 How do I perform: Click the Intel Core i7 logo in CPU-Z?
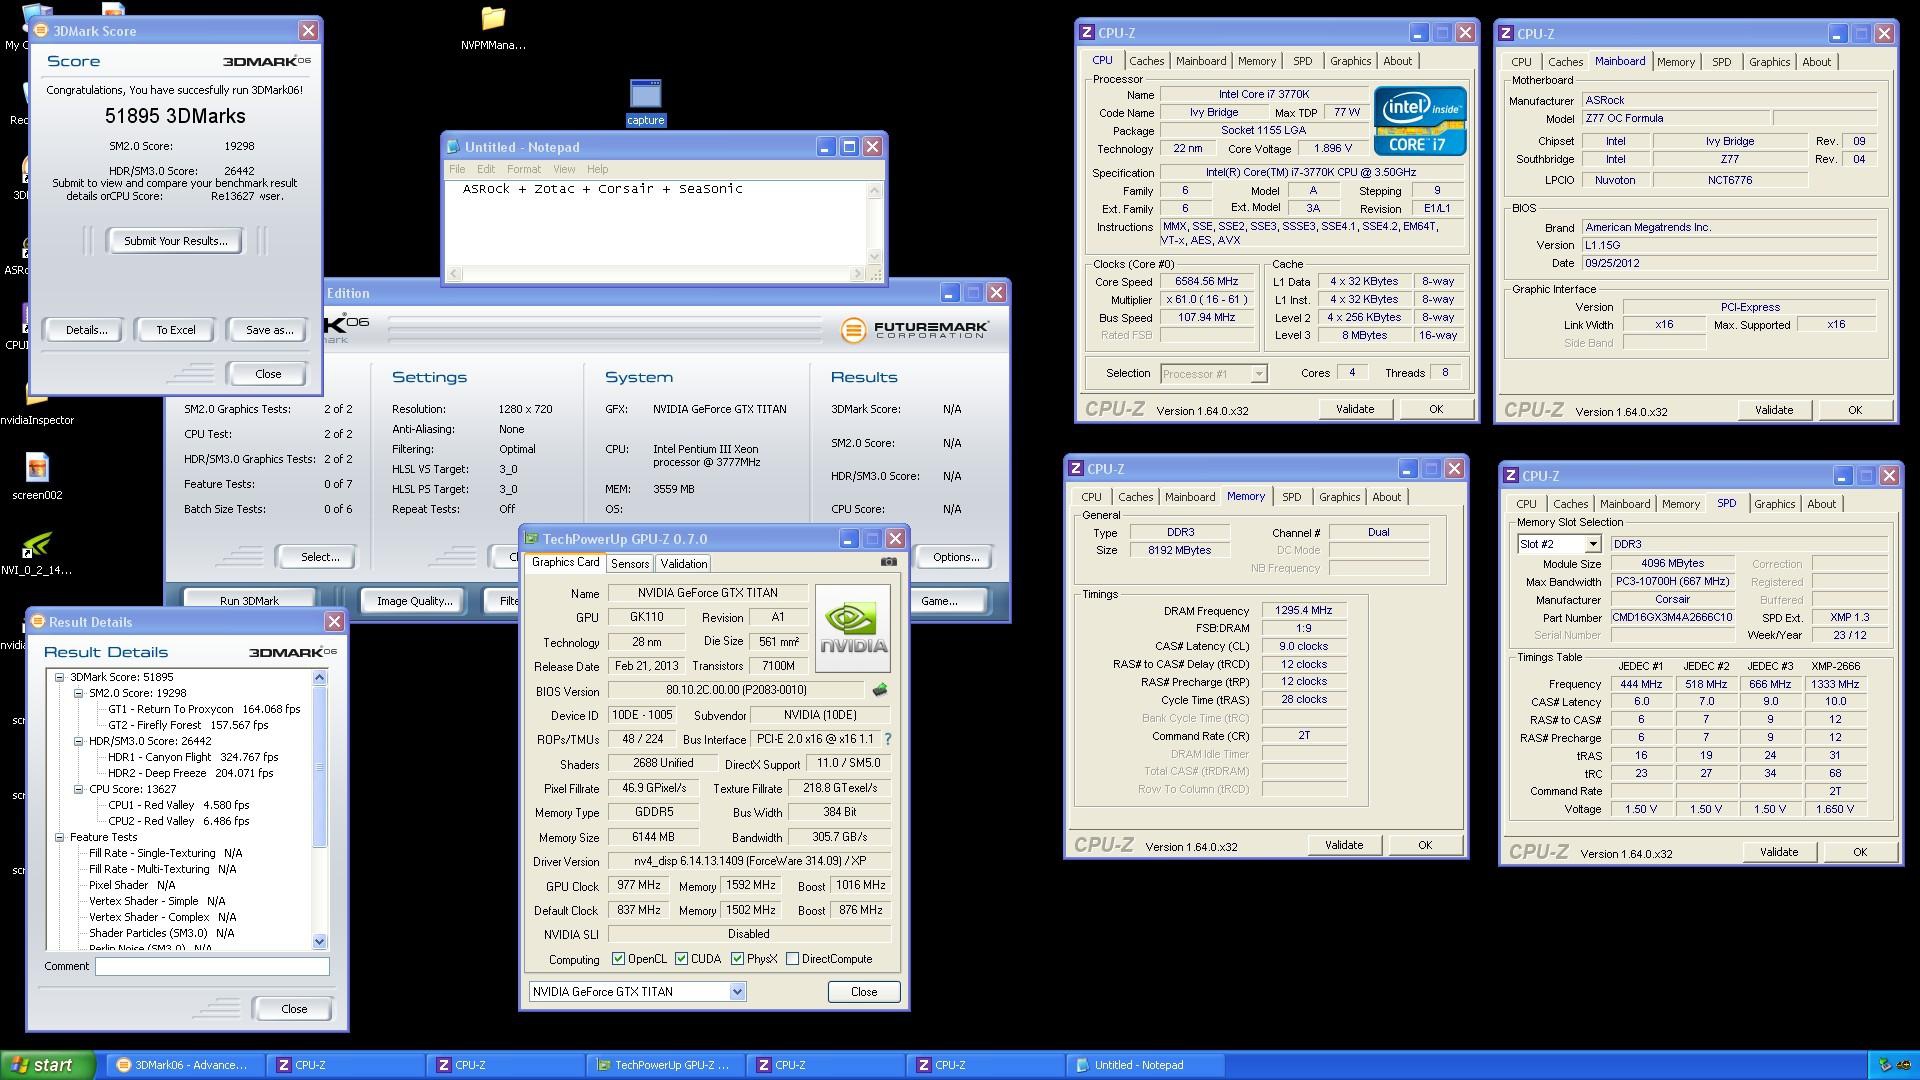(1419, 120)
